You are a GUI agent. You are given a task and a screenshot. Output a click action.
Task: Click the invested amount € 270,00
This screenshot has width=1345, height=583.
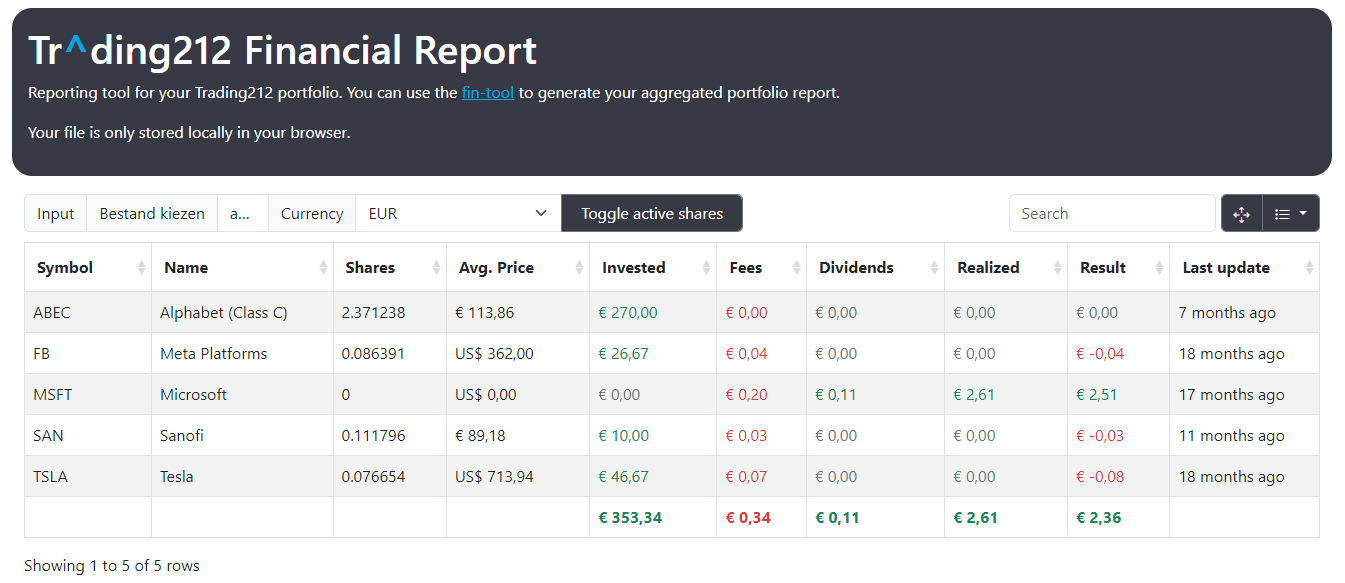pyautogui.click(x=628, y=313)
